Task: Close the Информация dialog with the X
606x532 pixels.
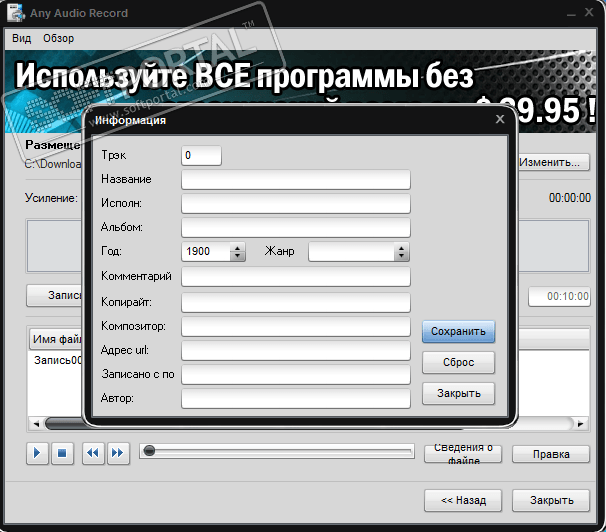Action: (500, 119)
